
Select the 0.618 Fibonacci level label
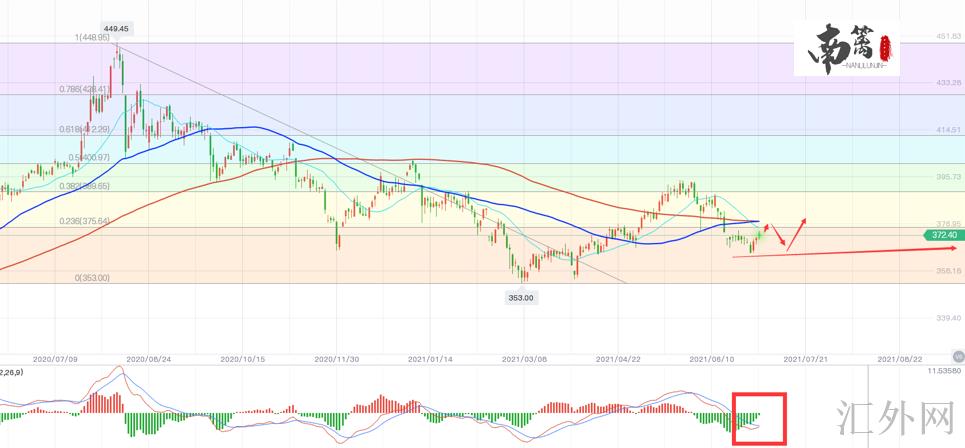coord(84,129)
